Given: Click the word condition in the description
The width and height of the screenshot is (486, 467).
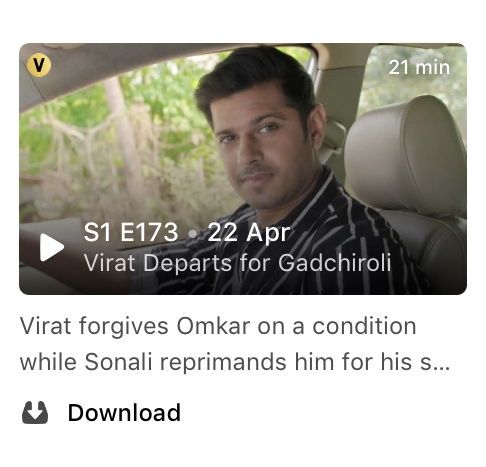Looking at the screenshot, I should (364, 326).
